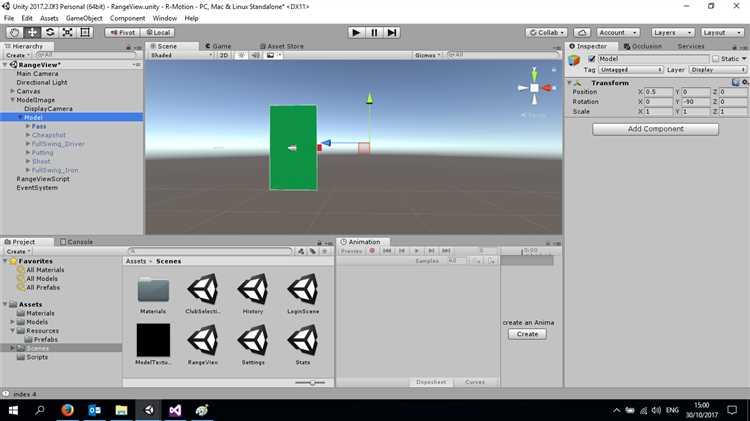Viewport: 750px width, 421px height.
Task: Click the animation record button
Action: (372, 251)
